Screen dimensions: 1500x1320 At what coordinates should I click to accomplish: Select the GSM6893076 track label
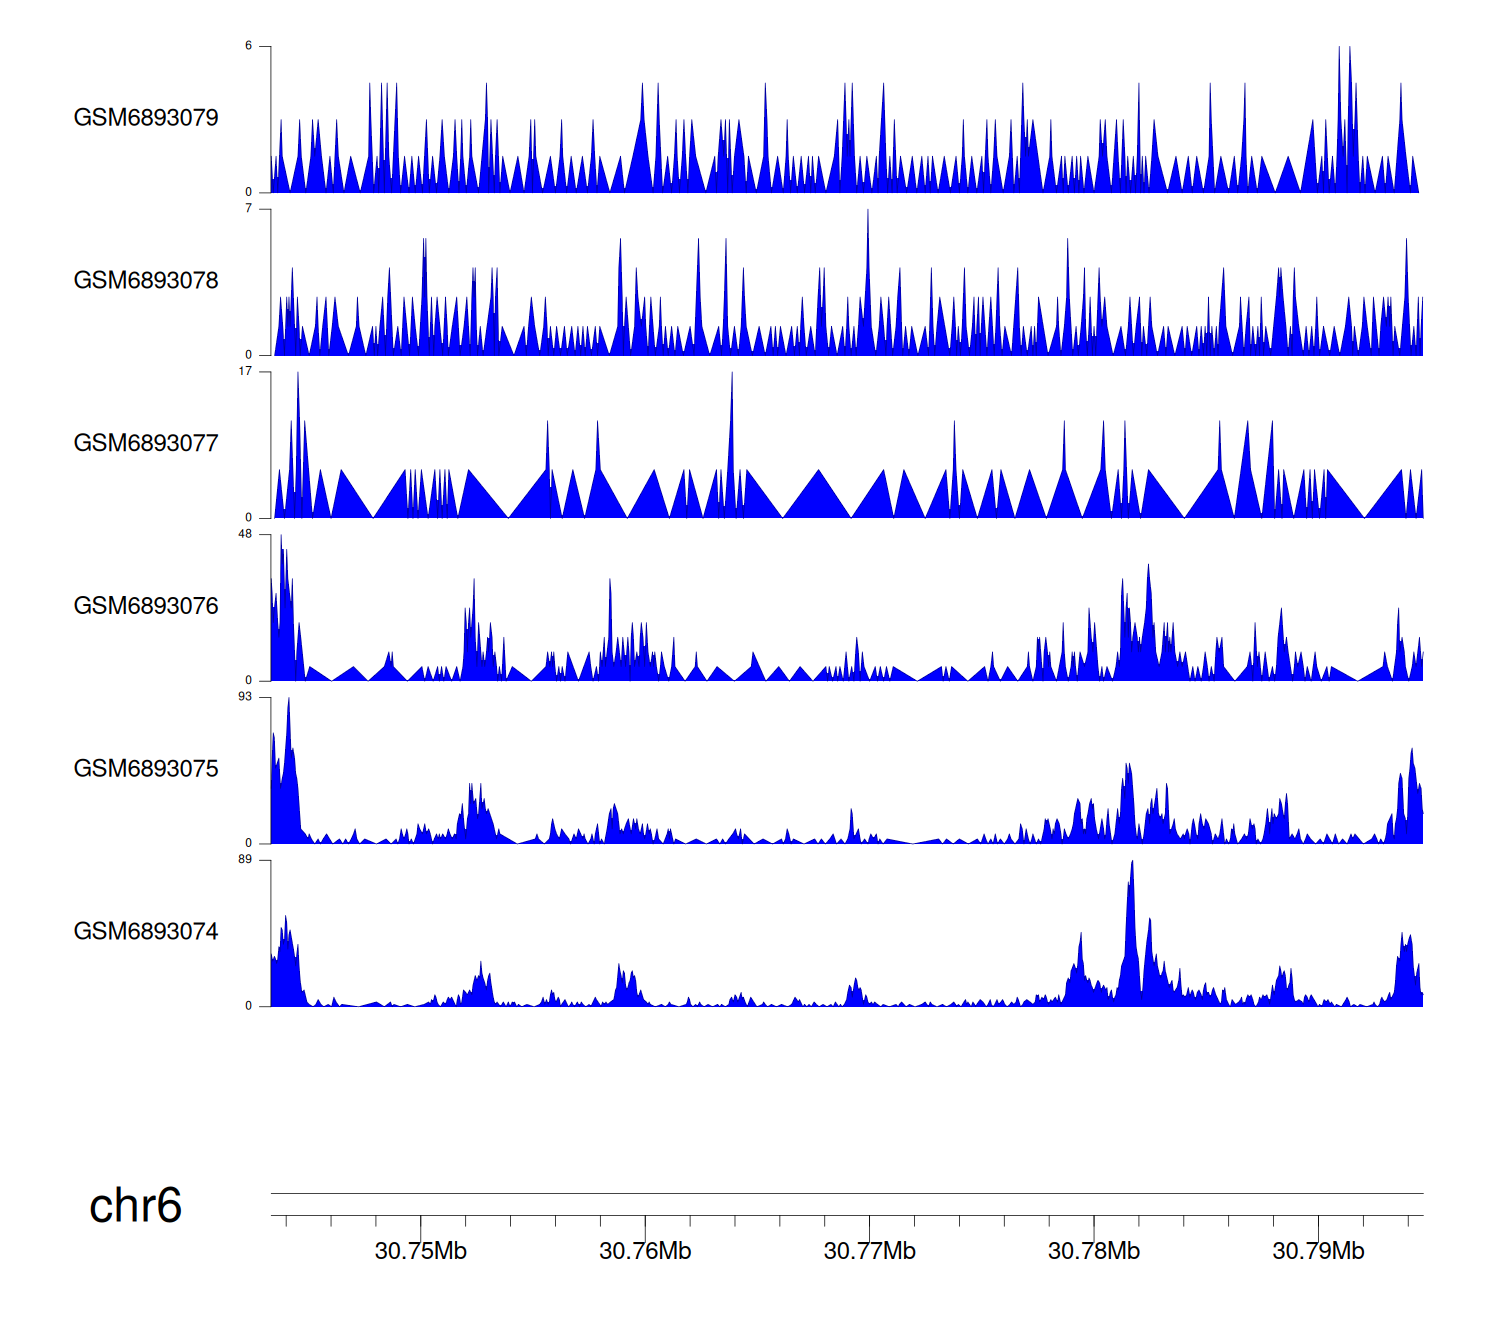[x=146, y=606]
